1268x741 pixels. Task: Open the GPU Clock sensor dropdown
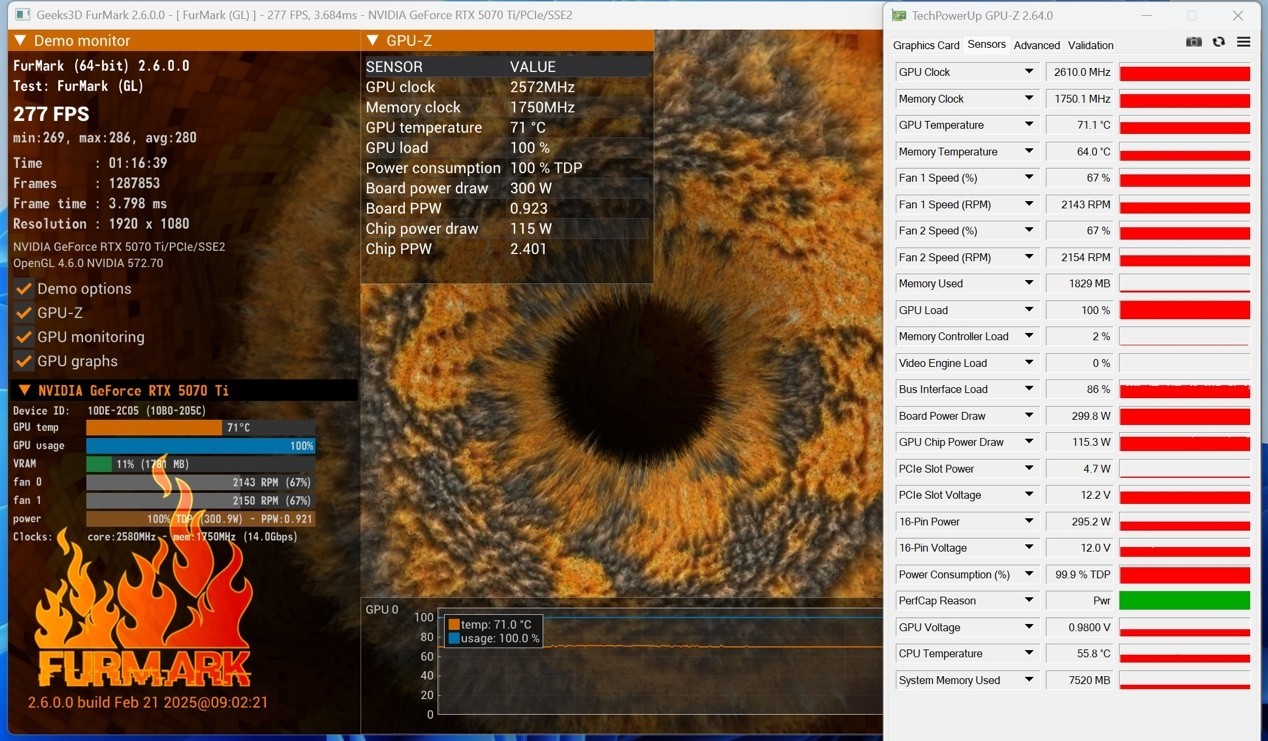[1028, 72]
